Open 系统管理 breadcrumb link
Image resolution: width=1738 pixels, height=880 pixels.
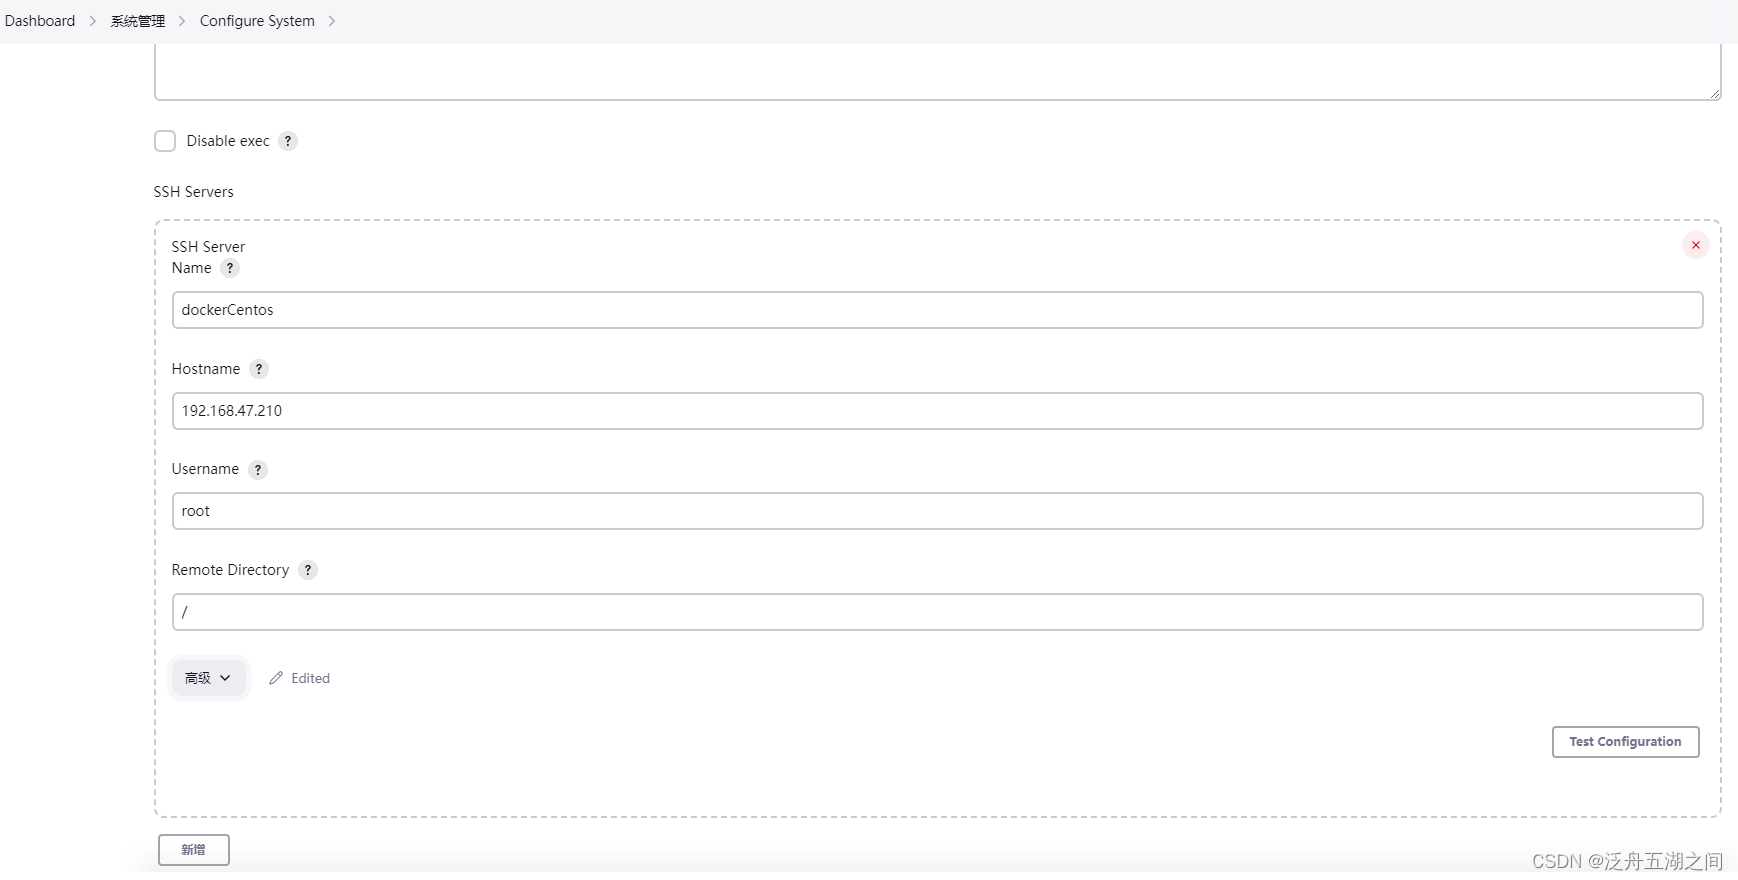(138, 21)
